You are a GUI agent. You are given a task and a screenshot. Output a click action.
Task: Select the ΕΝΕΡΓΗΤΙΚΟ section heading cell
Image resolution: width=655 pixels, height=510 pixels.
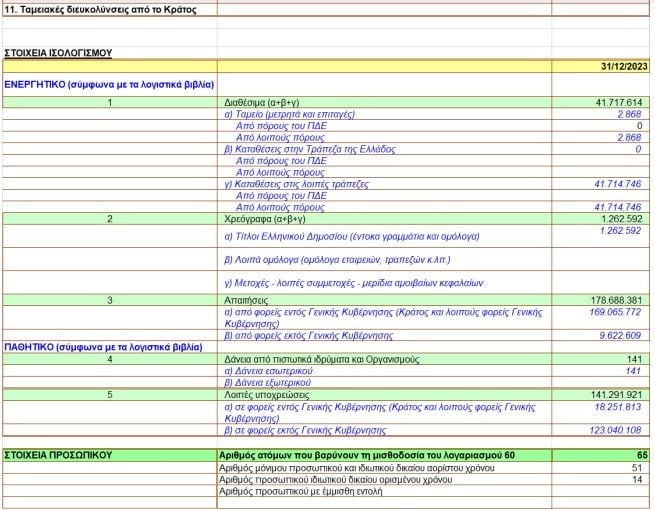[x=108, y=85]
